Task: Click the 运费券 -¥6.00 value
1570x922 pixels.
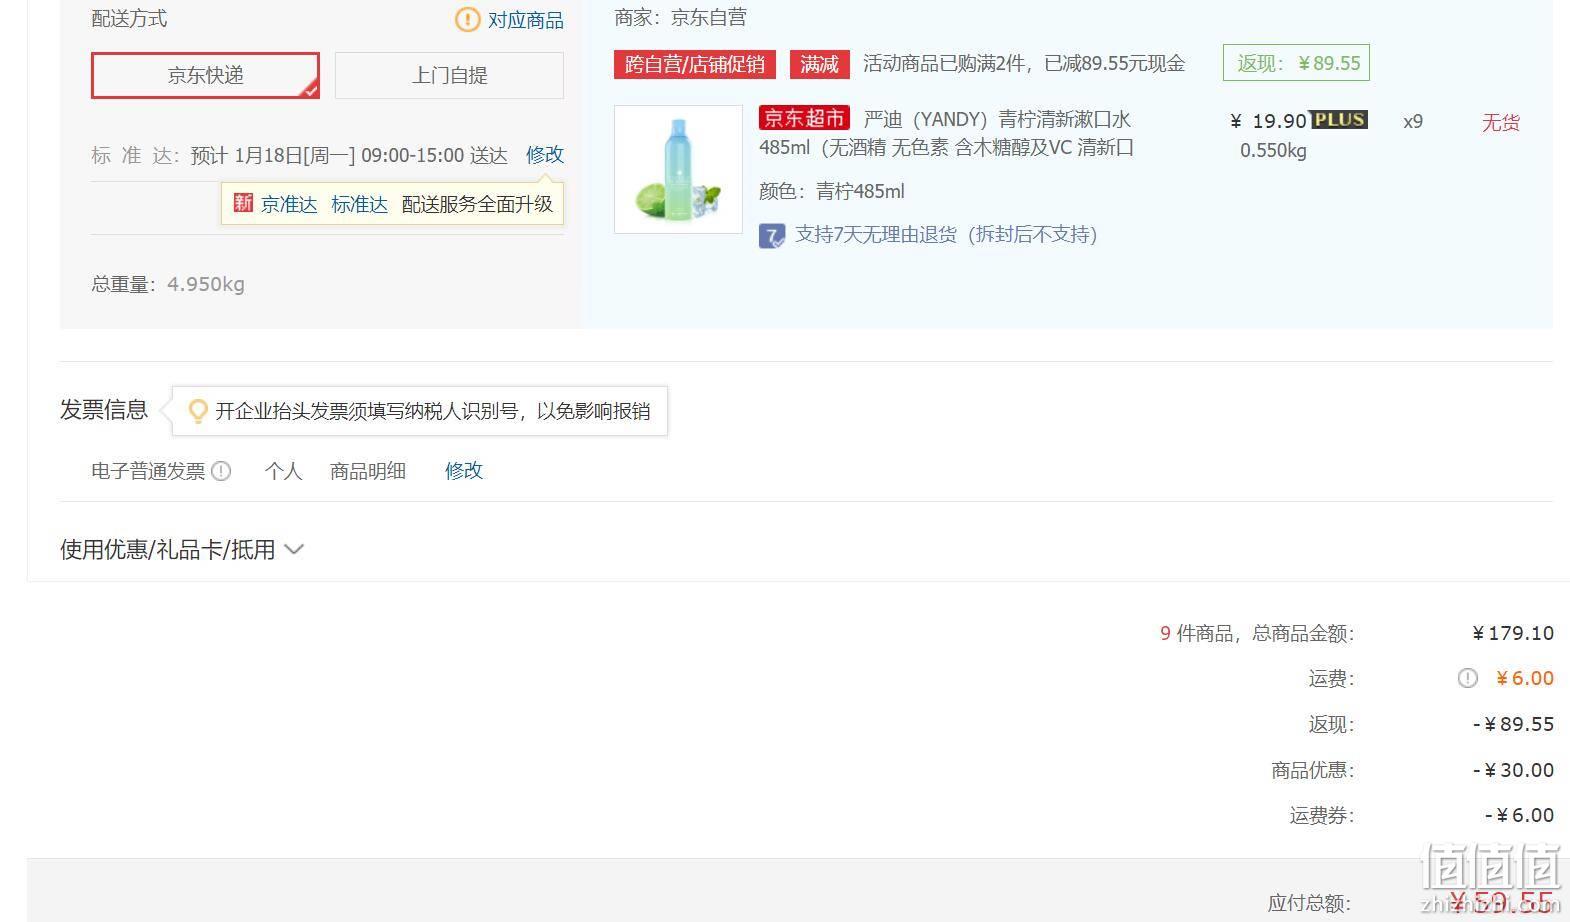Action: (x=1520, y=816)
